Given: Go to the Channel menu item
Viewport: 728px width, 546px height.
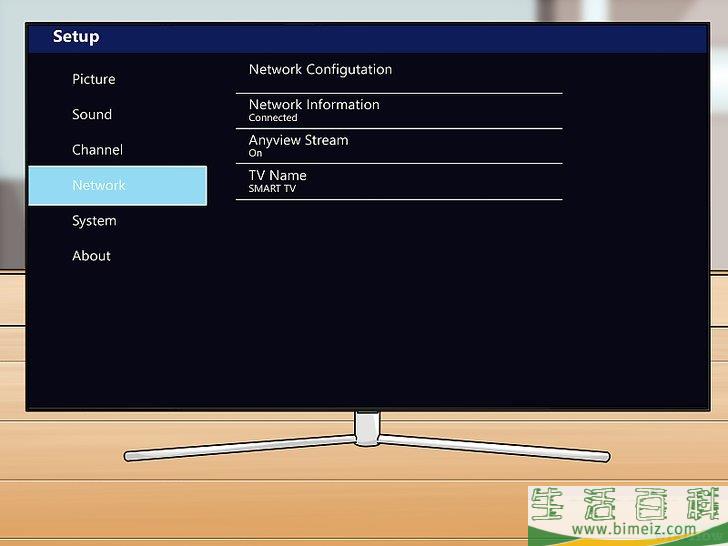Looking at the screenshot, I should 97,150.
